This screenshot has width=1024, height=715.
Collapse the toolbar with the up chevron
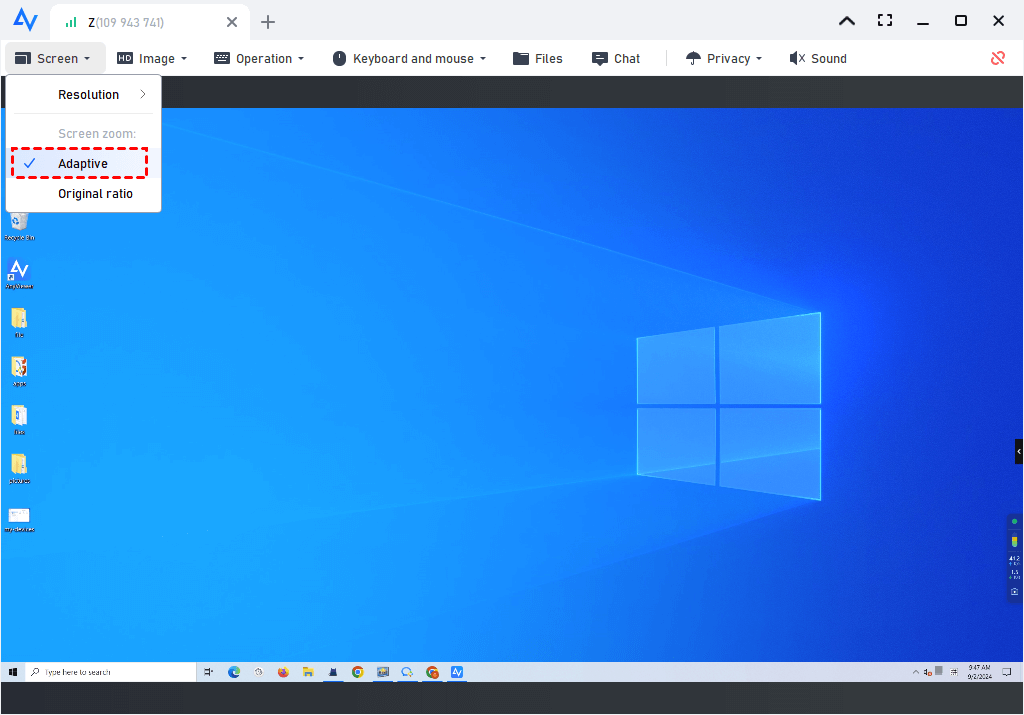click(x=846, y=21)
